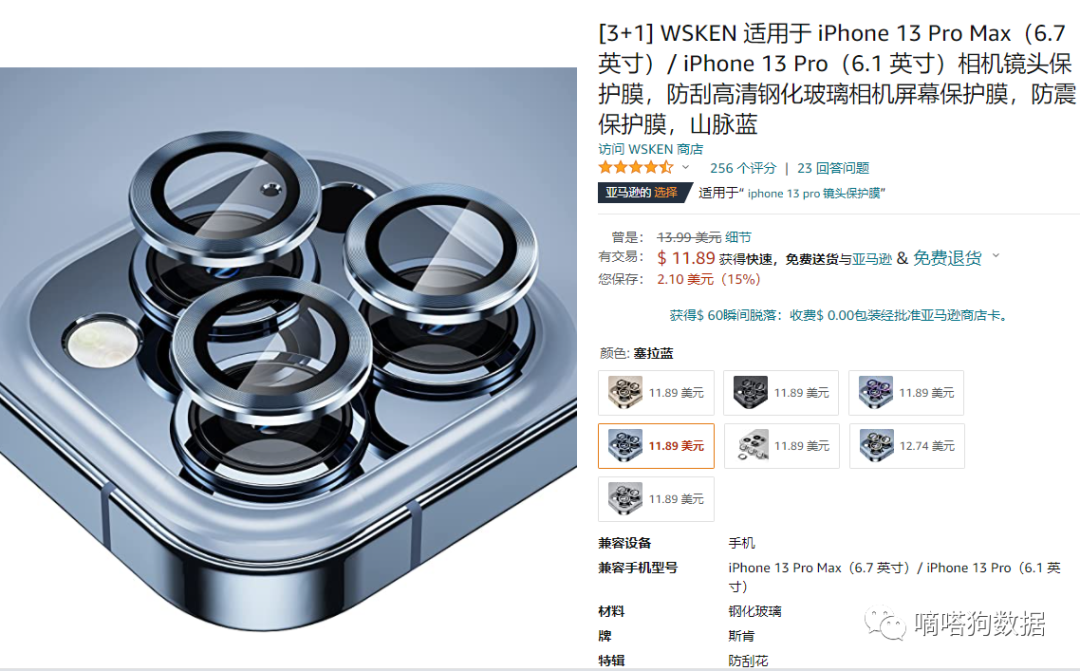1080x671 pixels.
Task: Select the gold color variant swatch
Action: pyautogui.click(x=656, y=393)
